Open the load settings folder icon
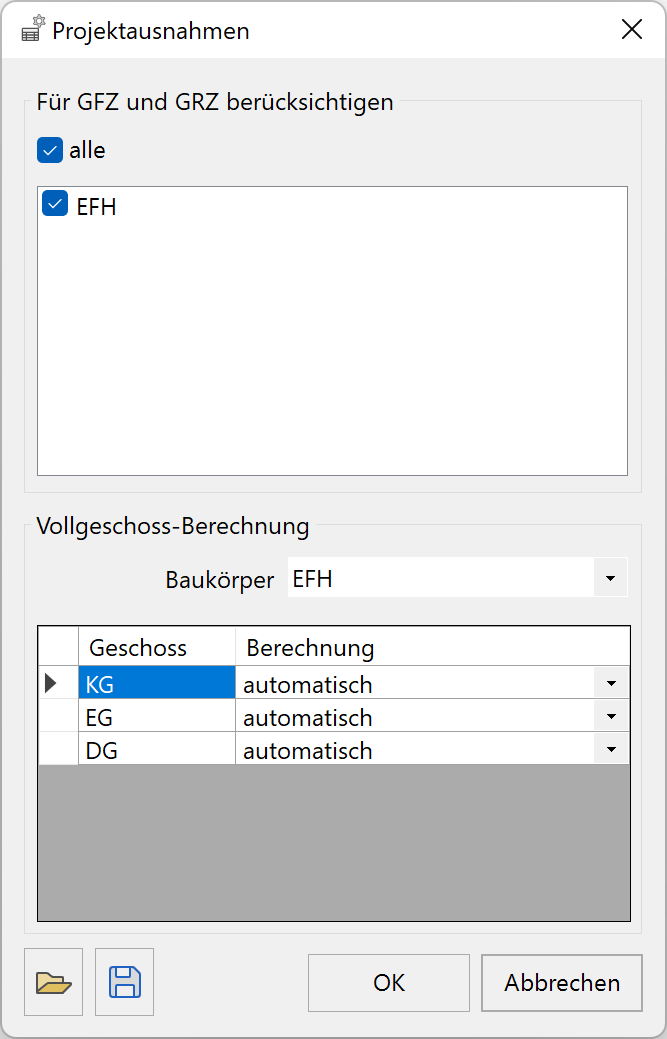This screenshot has height=1039, width=667. [x=54, y=982]
